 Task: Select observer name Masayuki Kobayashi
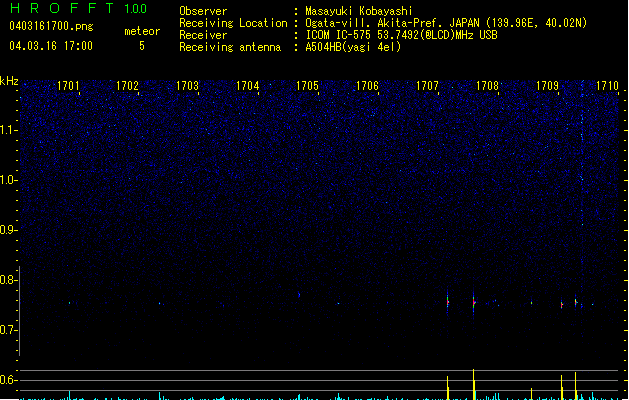tap(359, 11)
